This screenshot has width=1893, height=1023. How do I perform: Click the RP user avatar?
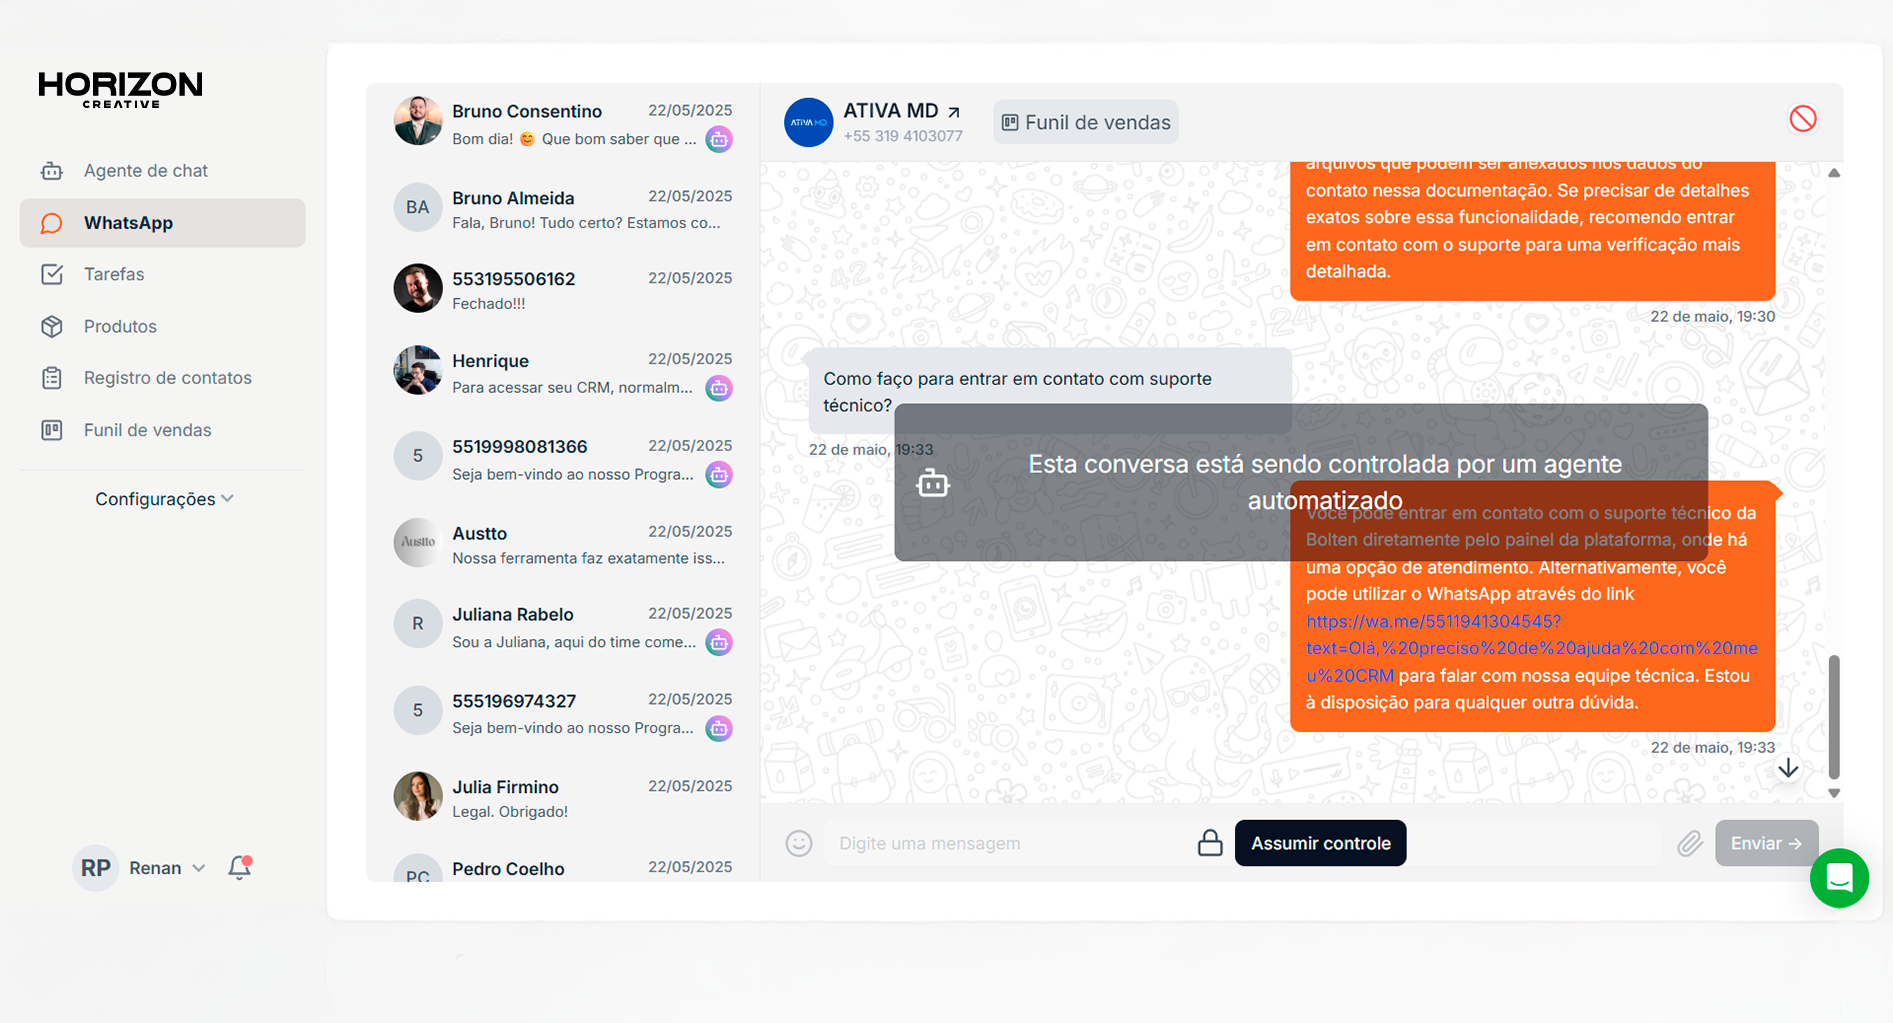click(x=96, y=868)
